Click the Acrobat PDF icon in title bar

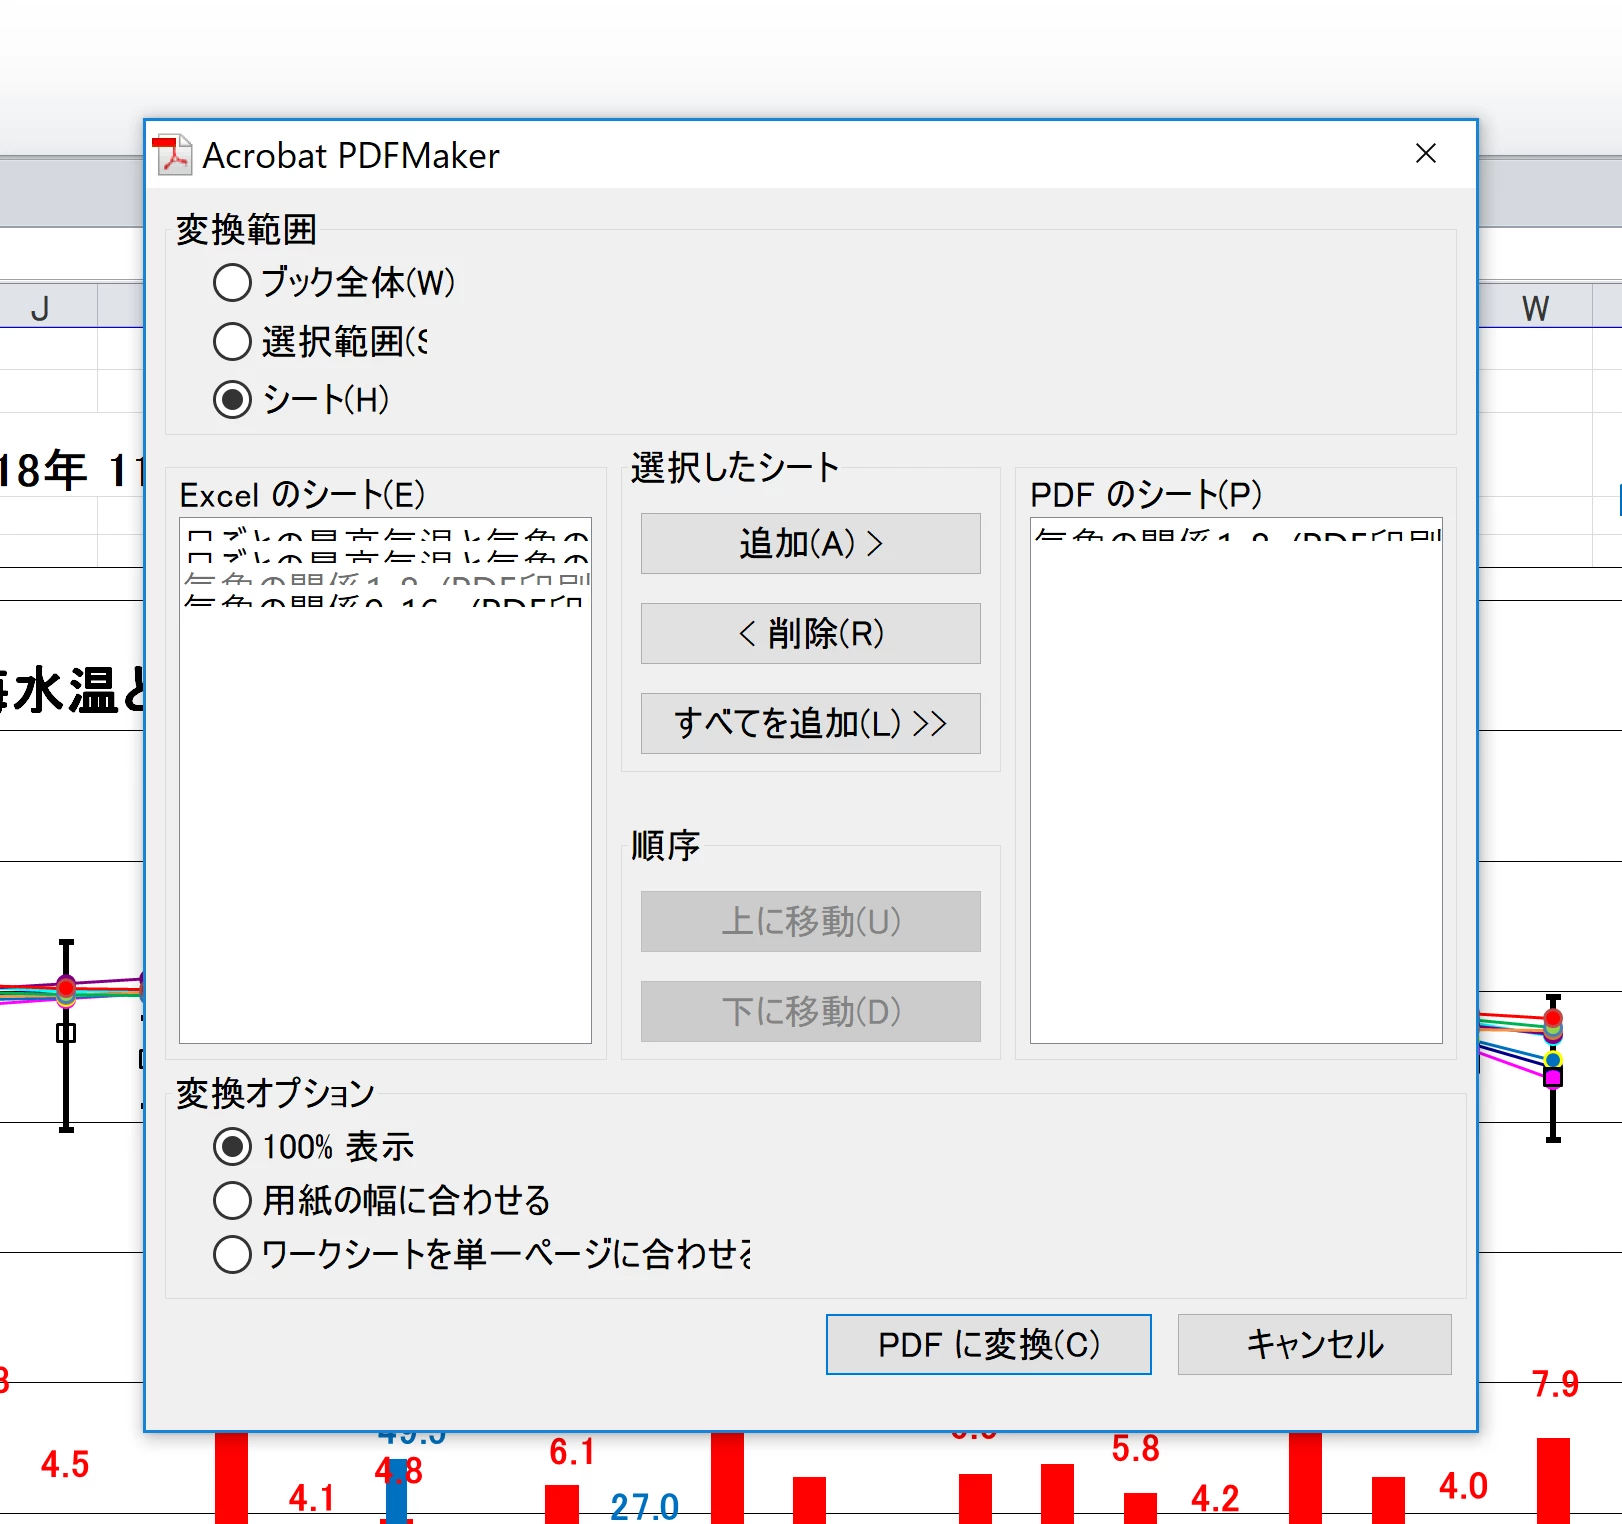click(x=172, y=155)
